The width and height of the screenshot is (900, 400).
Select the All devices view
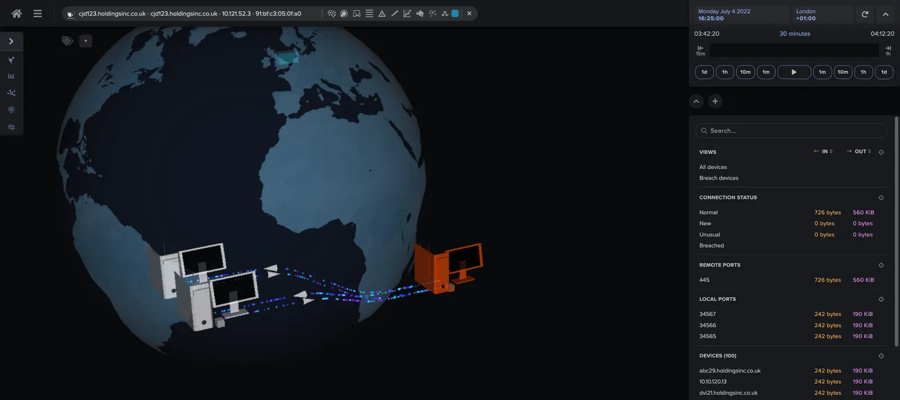point(713,167)
